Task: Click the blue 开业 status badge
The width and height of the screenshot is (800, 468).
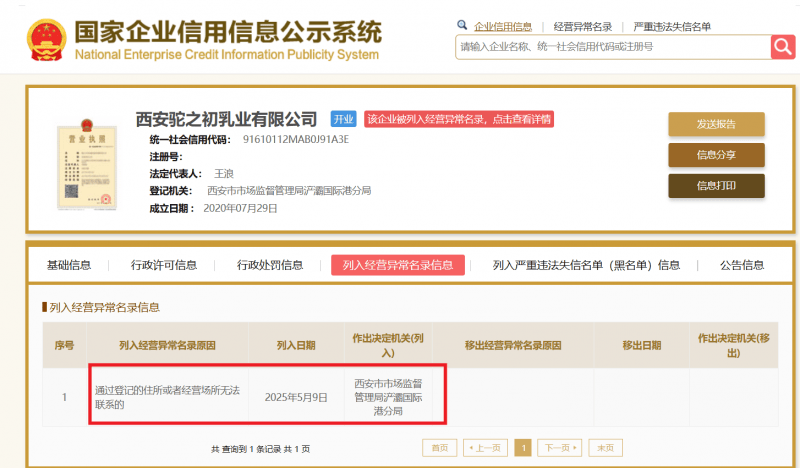Action: [343, 119]
